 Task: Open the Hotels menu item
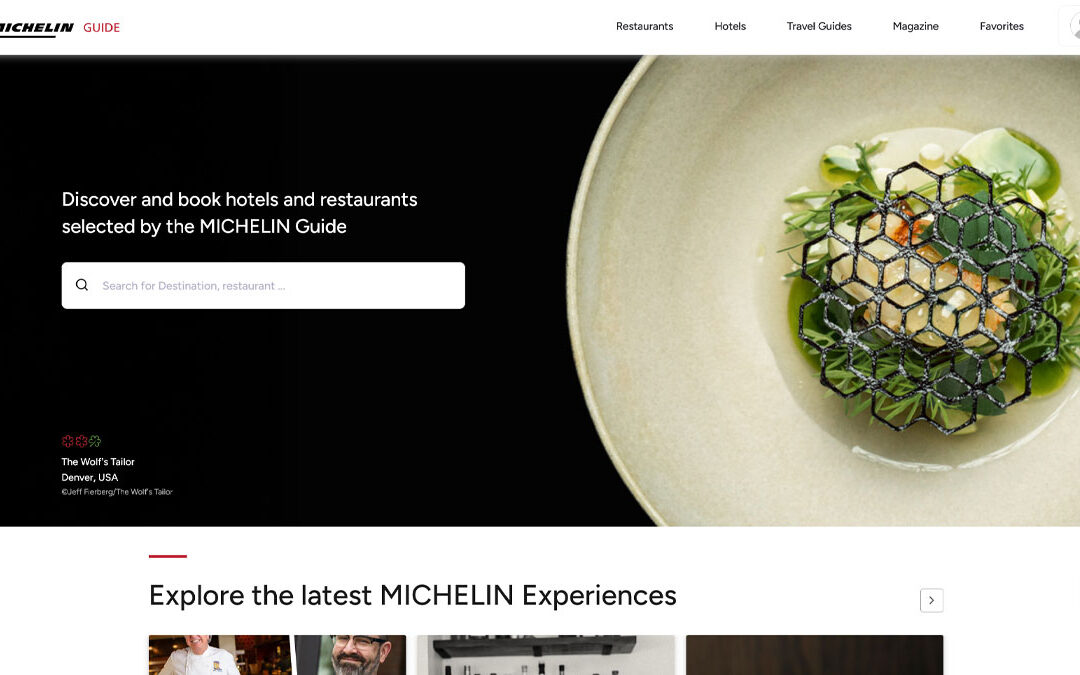pyautogui.click(x=730, y=26)
